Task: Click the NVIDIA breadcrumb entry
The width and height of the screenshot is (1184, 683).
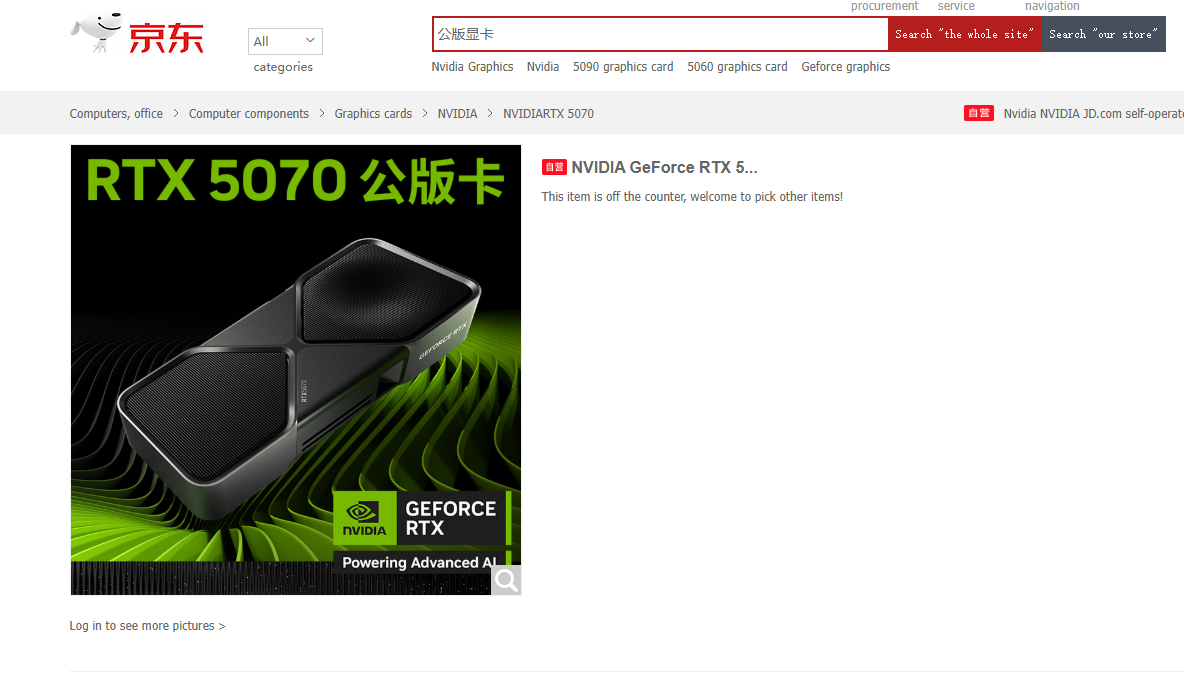Action: pyautogui.click(x=457, y=113)
